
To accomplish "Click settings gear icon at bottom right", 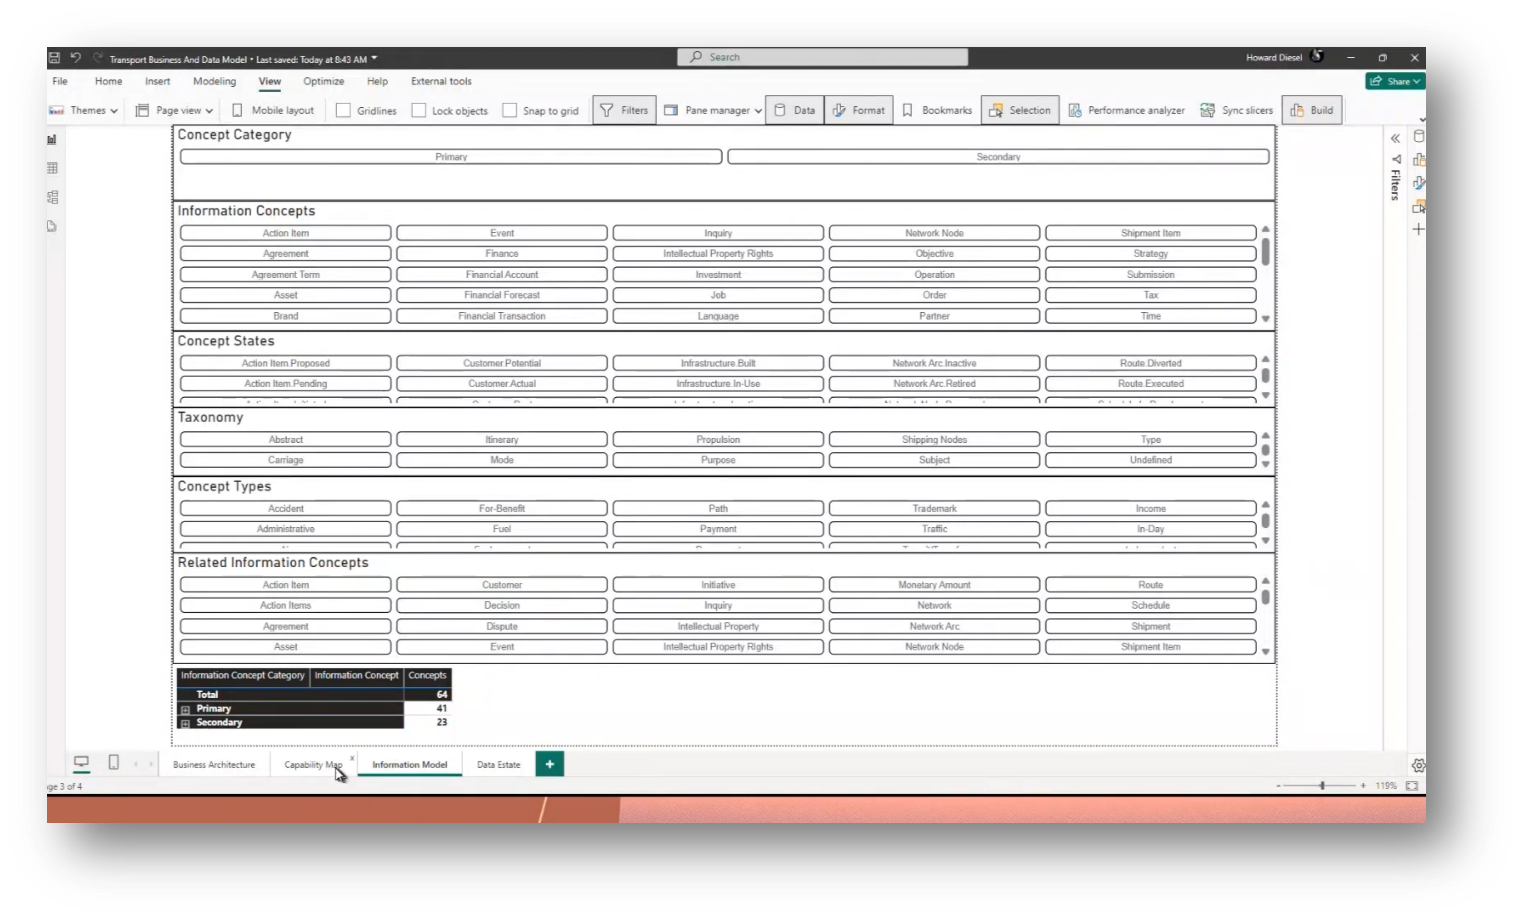I will point(1418,766).
